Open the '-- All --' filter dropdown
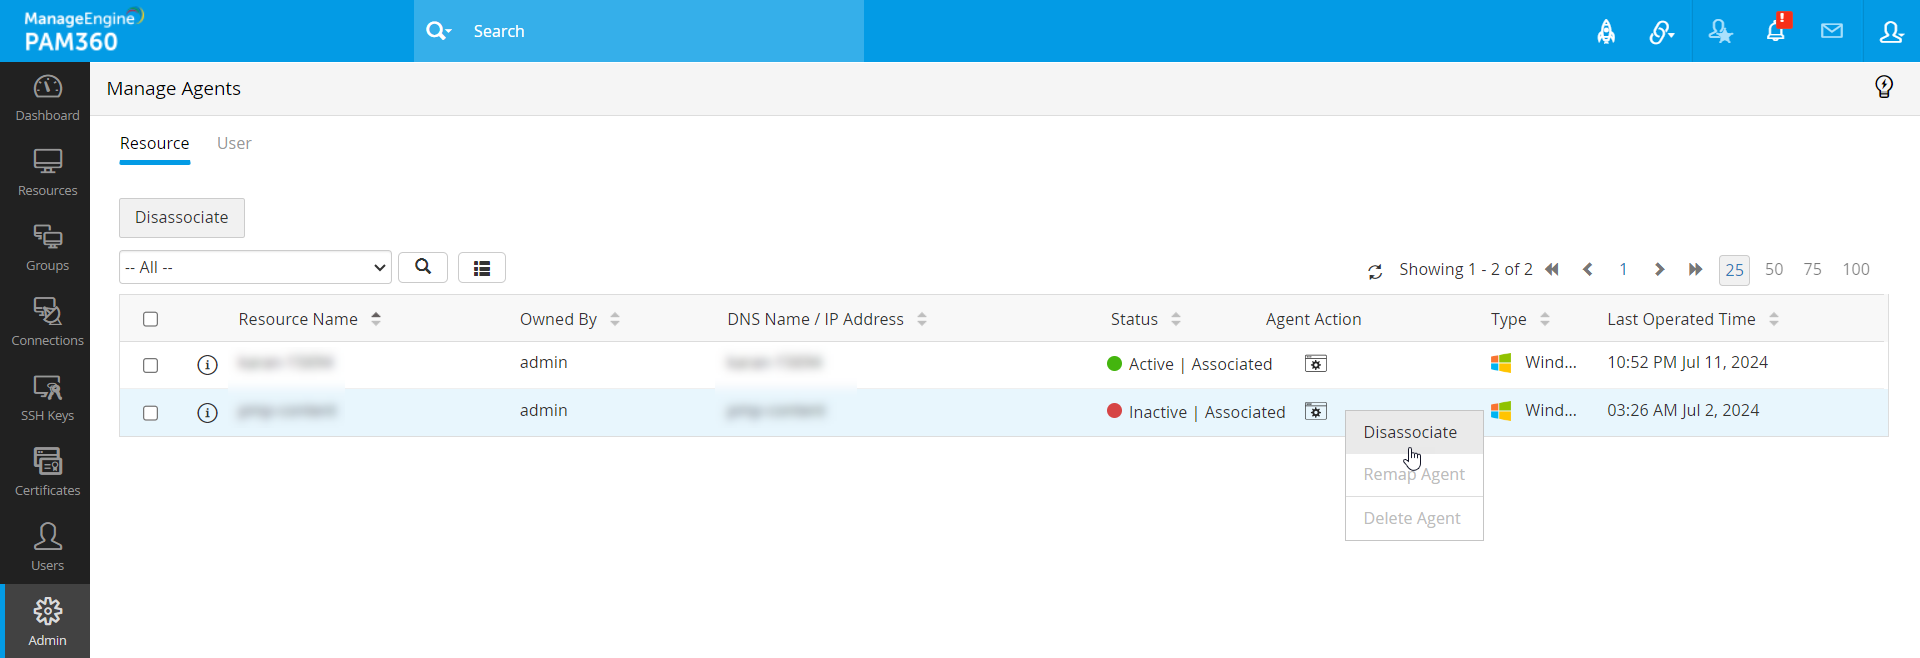This screenshot has height=658, width=1920. pyautogui.click(x=255, y=267)
